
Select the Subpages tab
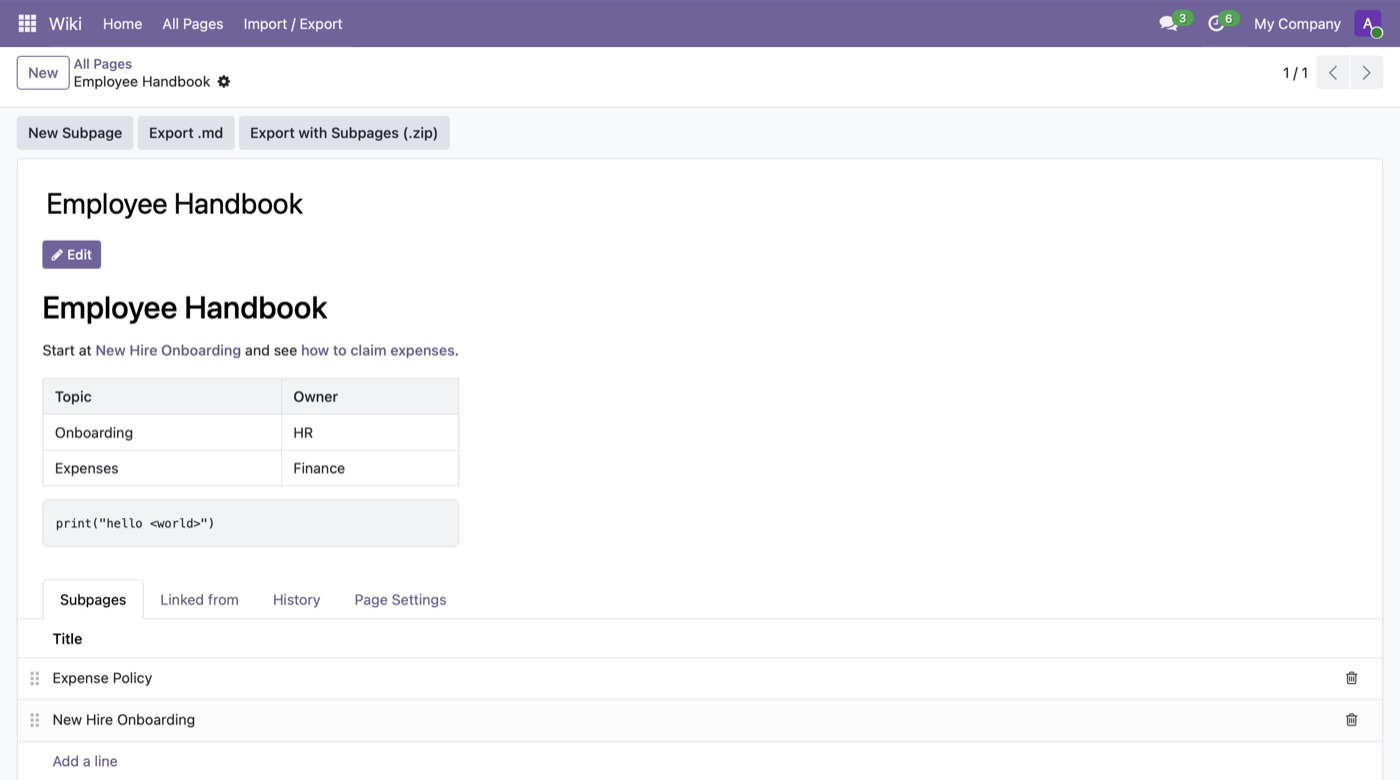pyautogui.click(x=93, y=600)
